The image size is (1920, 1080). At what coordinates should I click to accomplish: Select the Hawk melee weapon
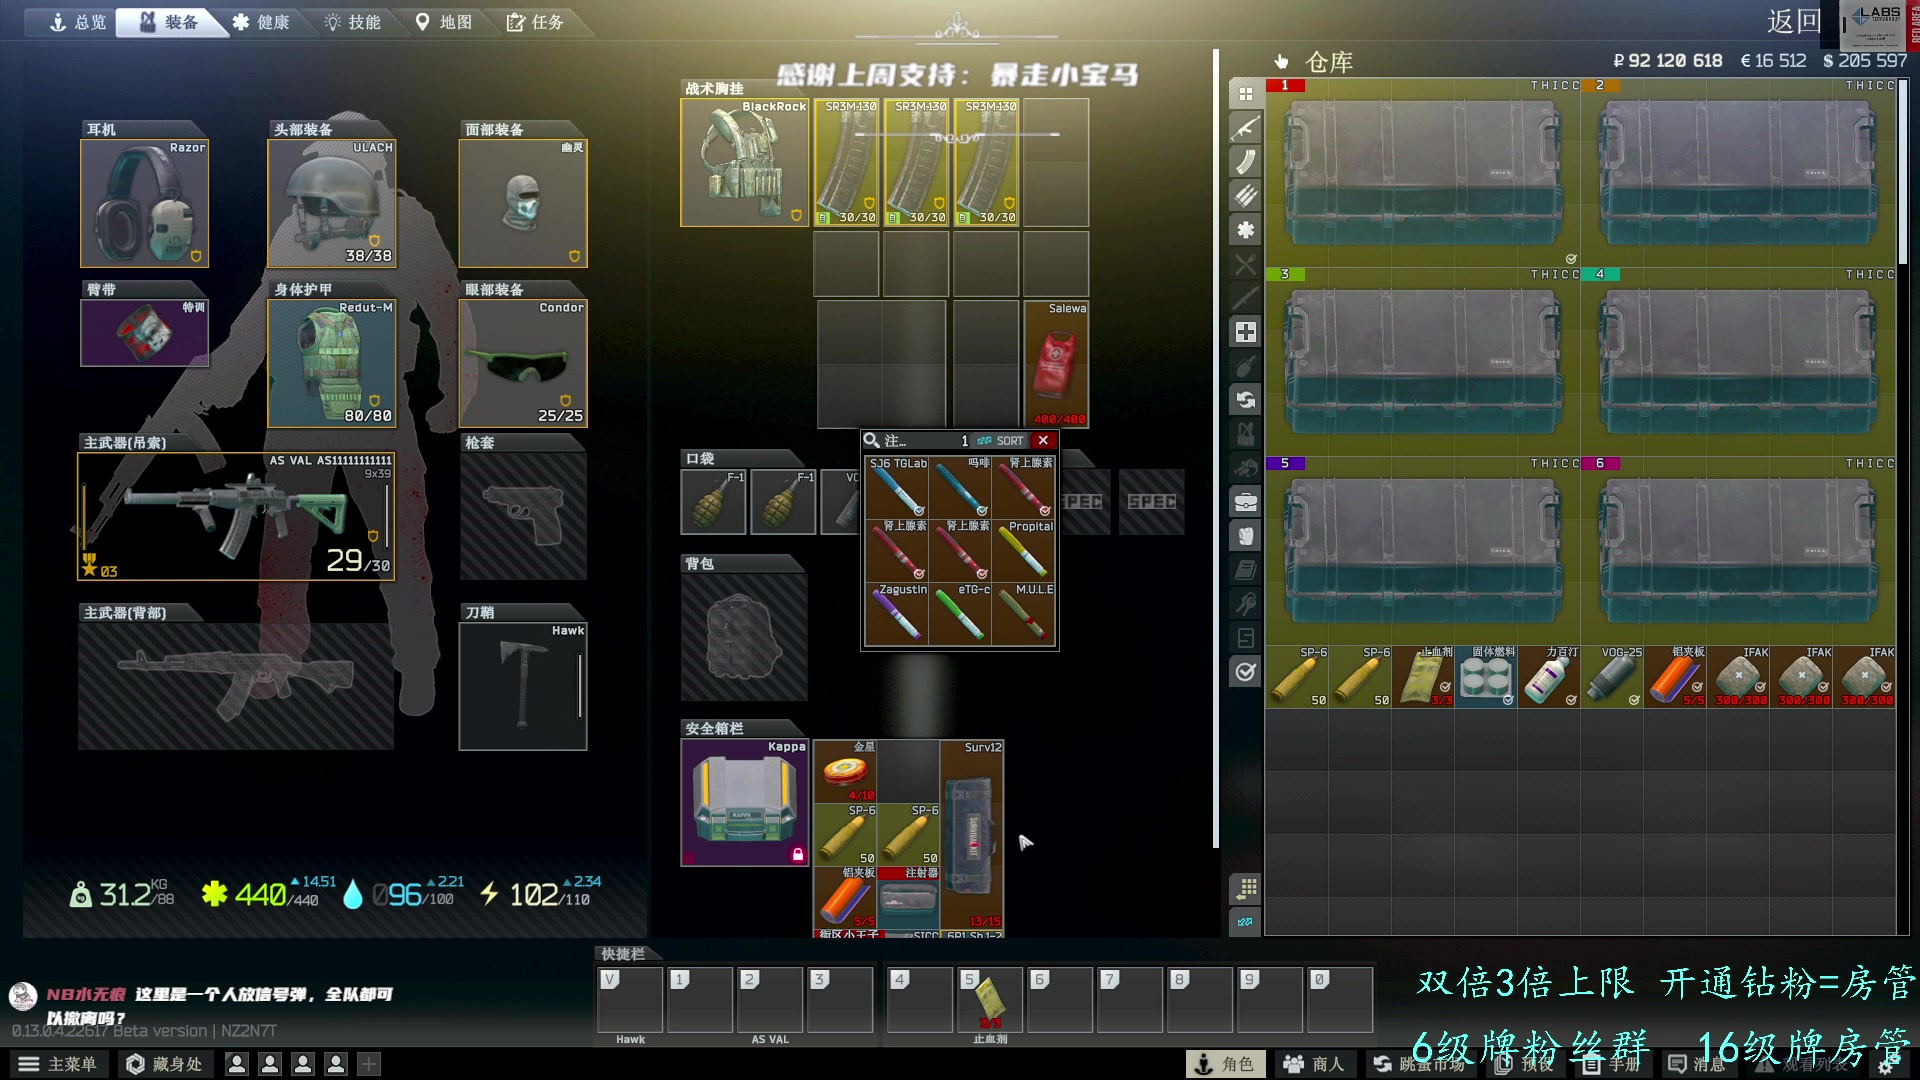pos(523,686)
